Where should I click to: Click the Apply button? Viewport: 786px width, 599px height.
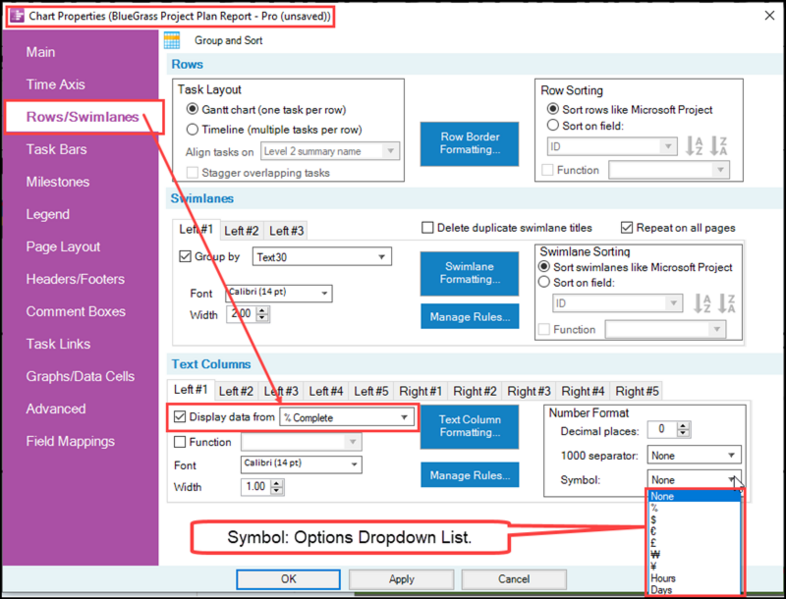pyautogui.click(x=402, y=579)
